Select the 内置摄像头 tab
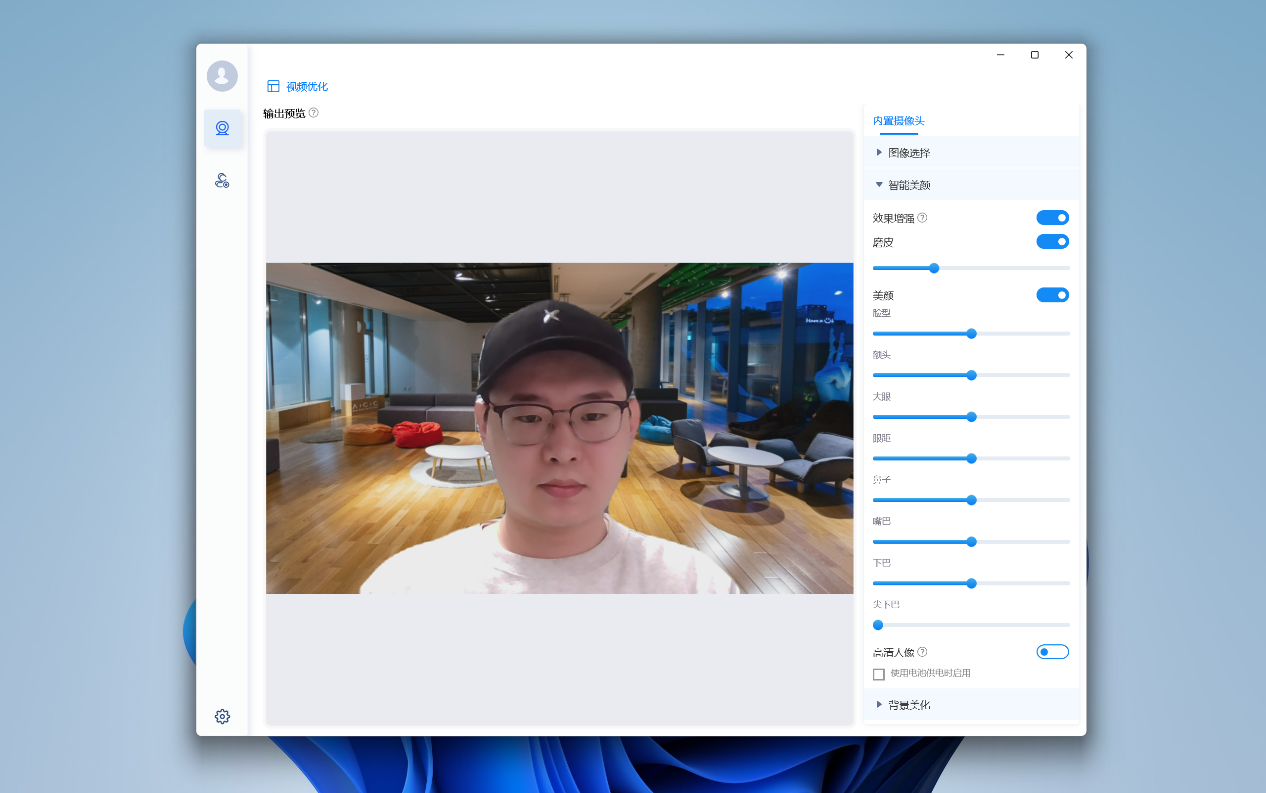This screenshot has width=1266, height=793. click(x=898, y=121)
